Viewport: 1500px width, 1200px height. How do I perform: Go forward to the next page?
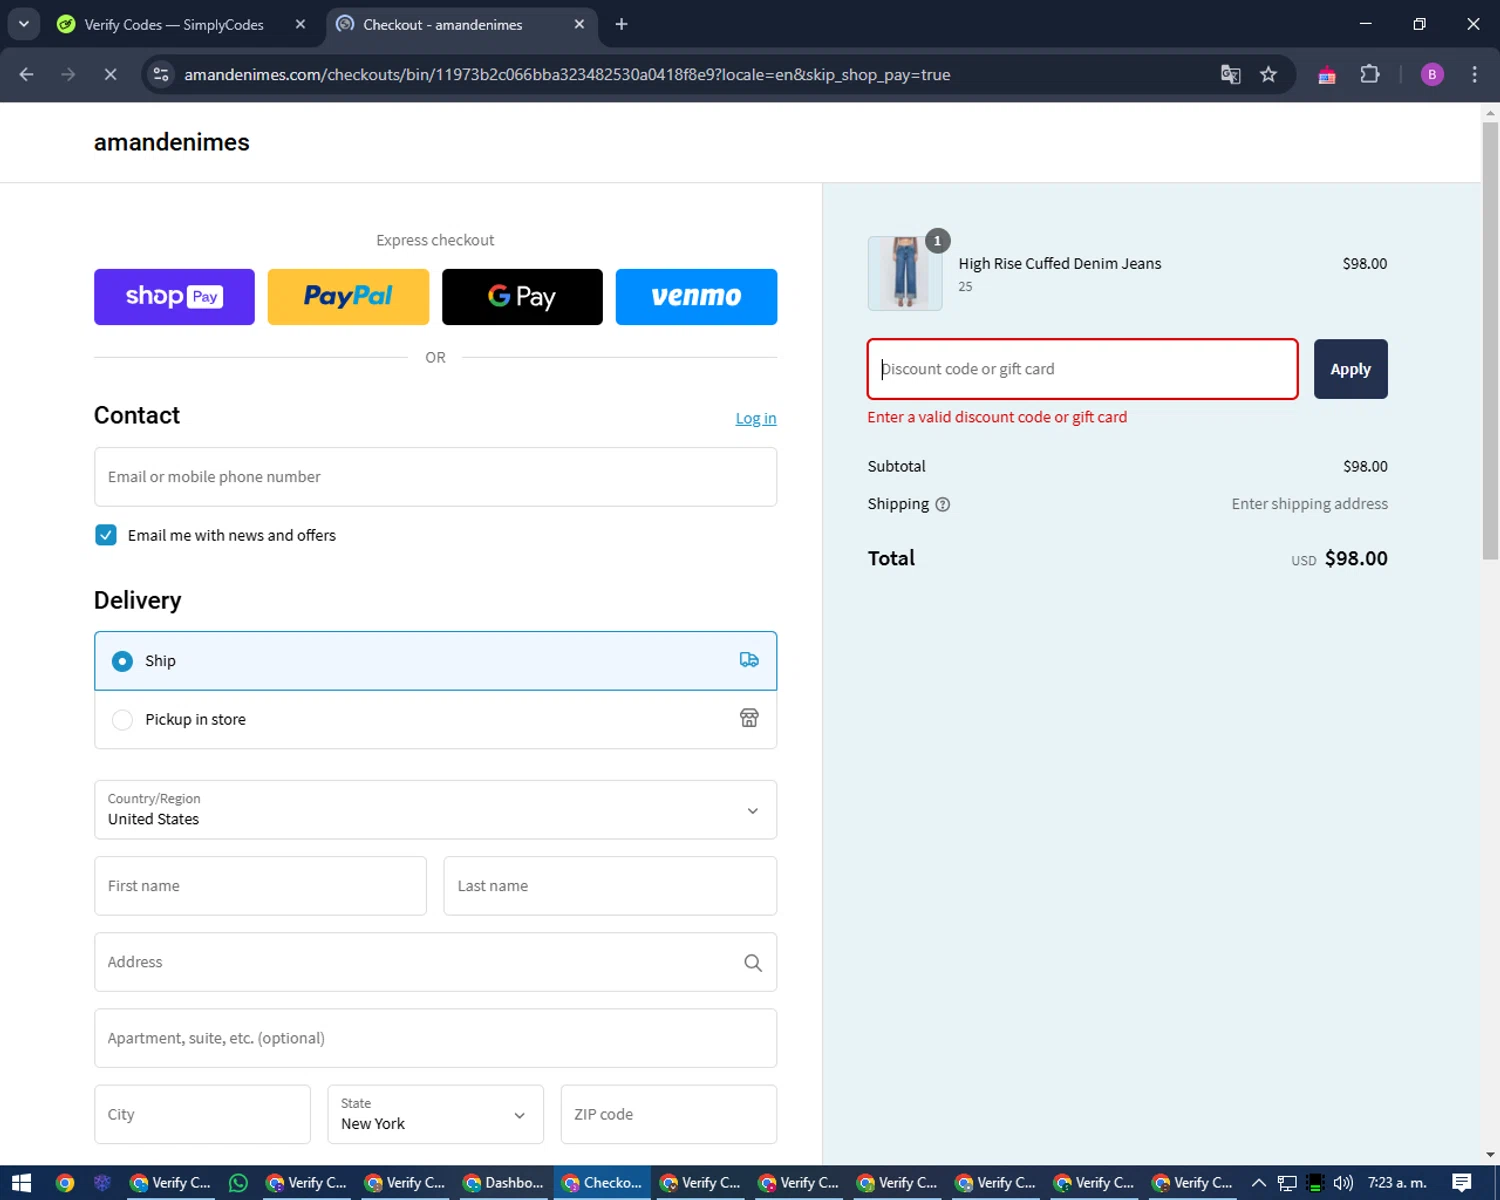68,74
